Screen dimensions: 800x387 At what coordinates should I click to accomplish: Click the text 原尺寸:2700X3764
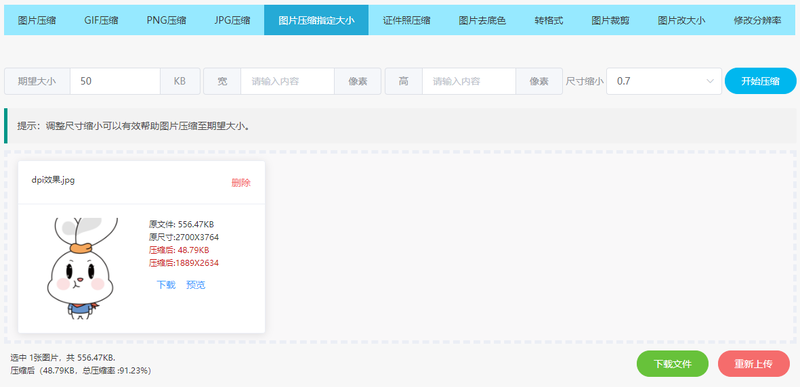point(184,237)
